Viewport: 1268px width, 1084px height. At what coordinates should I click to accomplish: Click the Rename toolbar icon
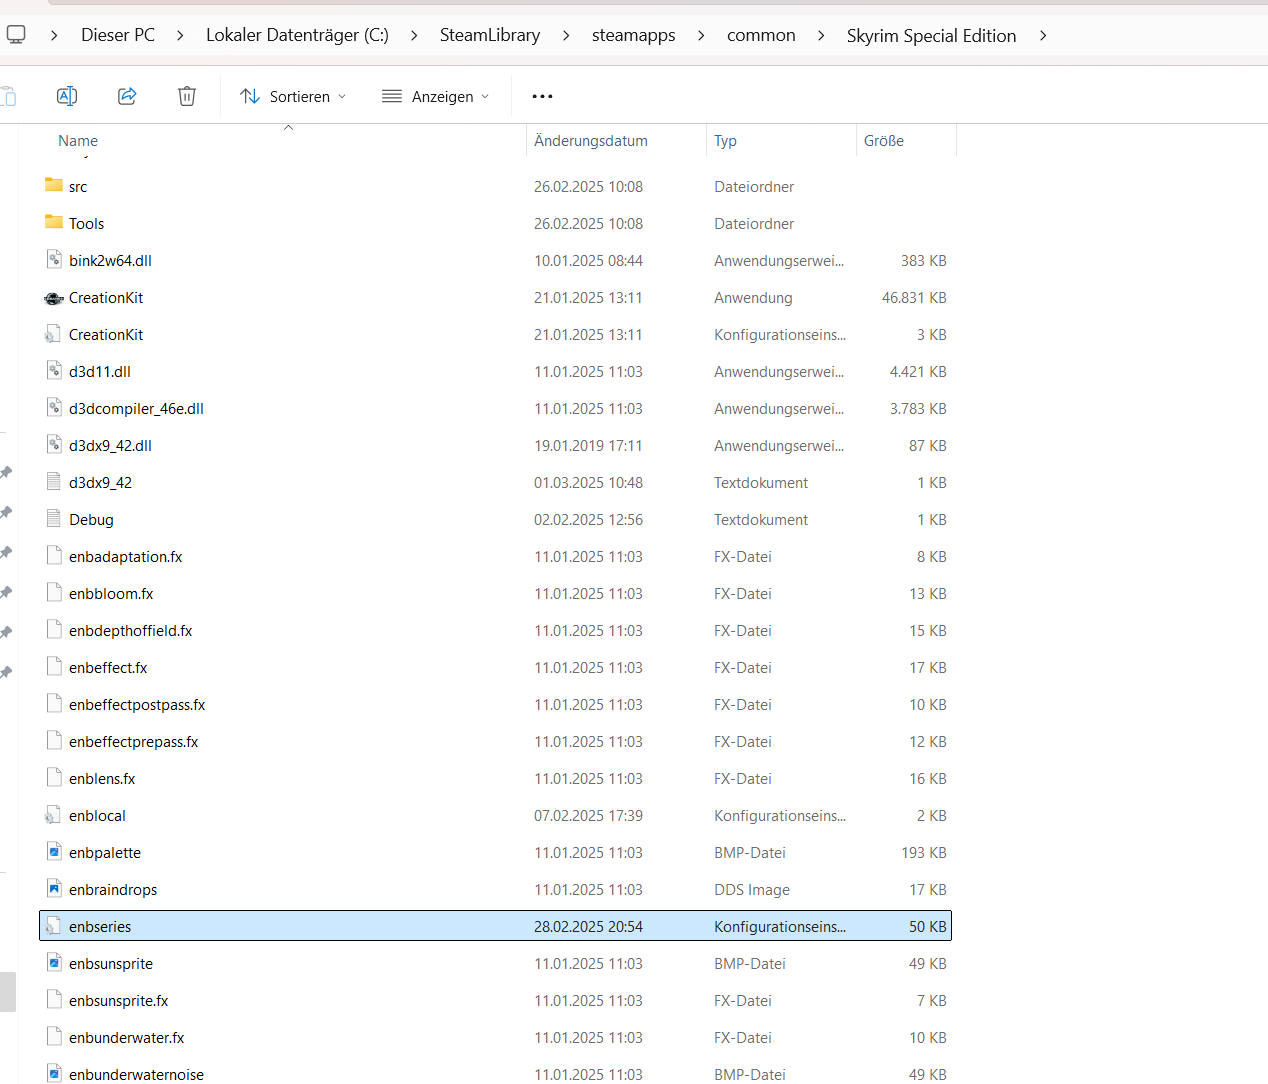tap(67, 96)
